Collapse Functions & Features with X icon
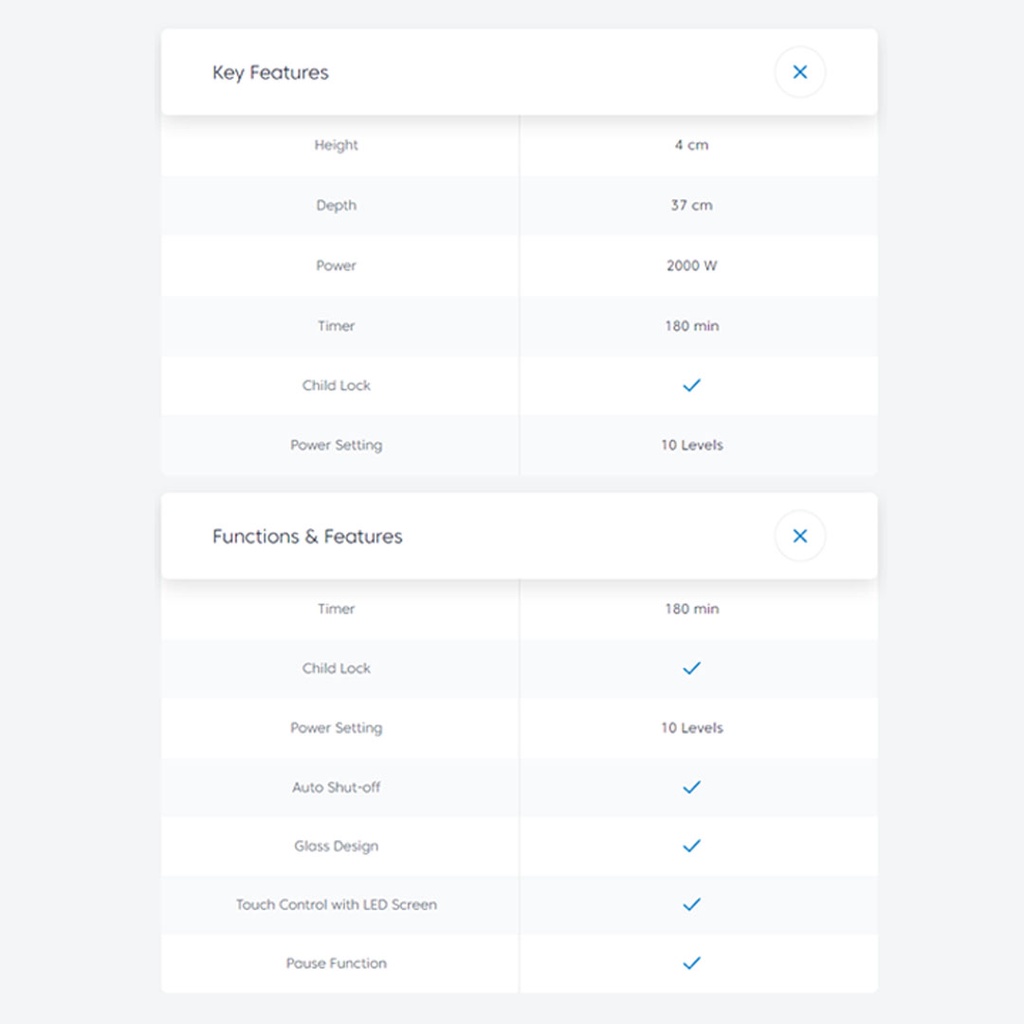 (800, 536)
